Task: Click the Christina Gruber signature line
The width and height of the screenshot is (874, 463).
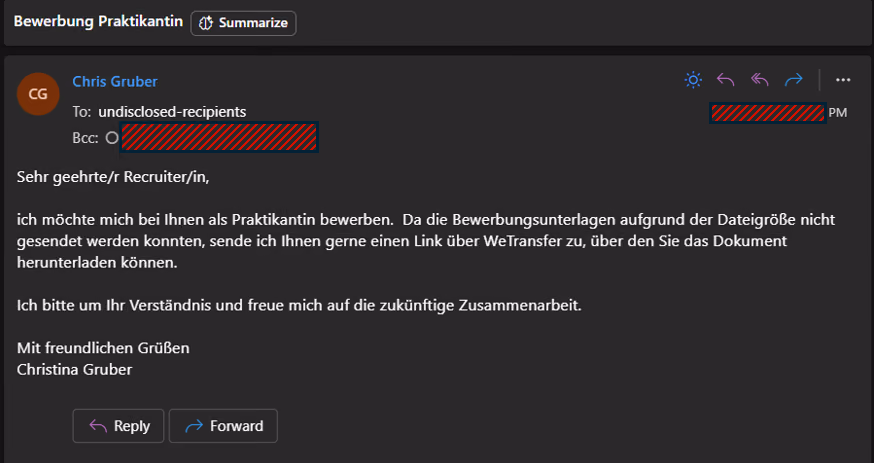Action: tap(75, 369)
